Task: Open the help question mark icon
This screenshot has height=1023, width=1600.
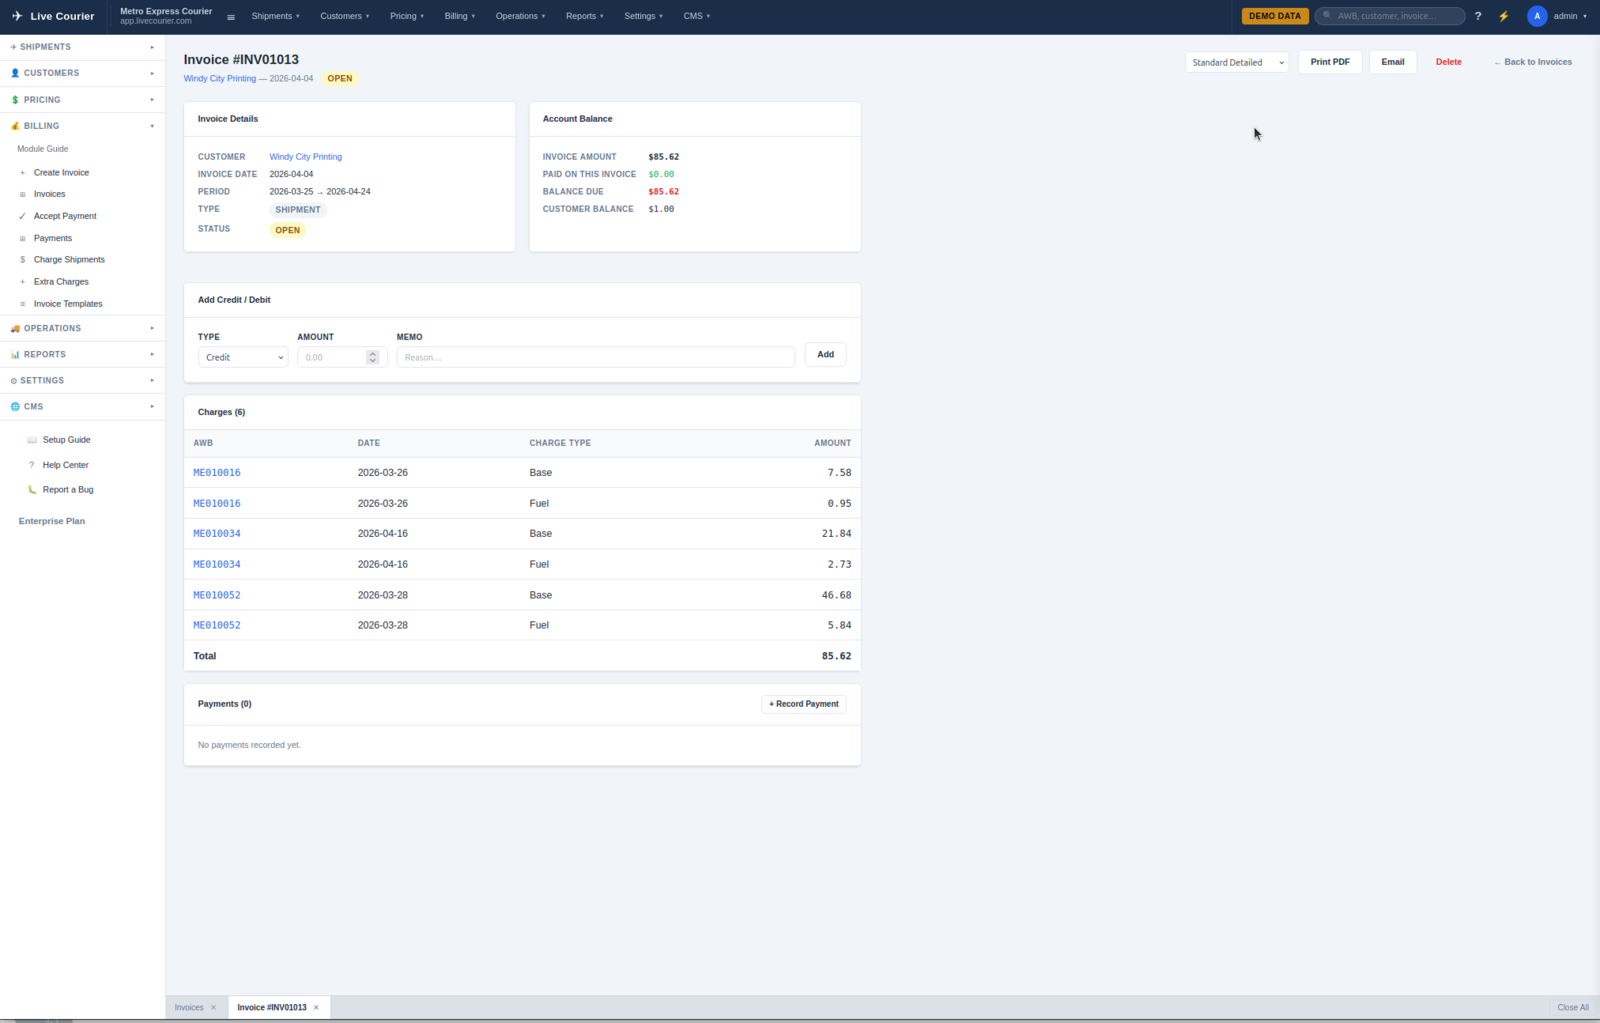Action: pos(1478,16)
